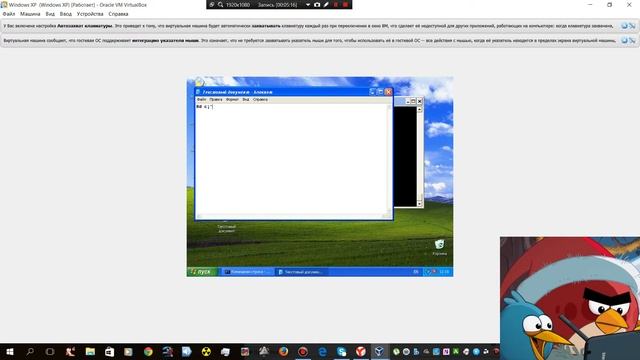Open the Файл menu in XP Notepad
The image size is (640, 360).
coord(201,100)
